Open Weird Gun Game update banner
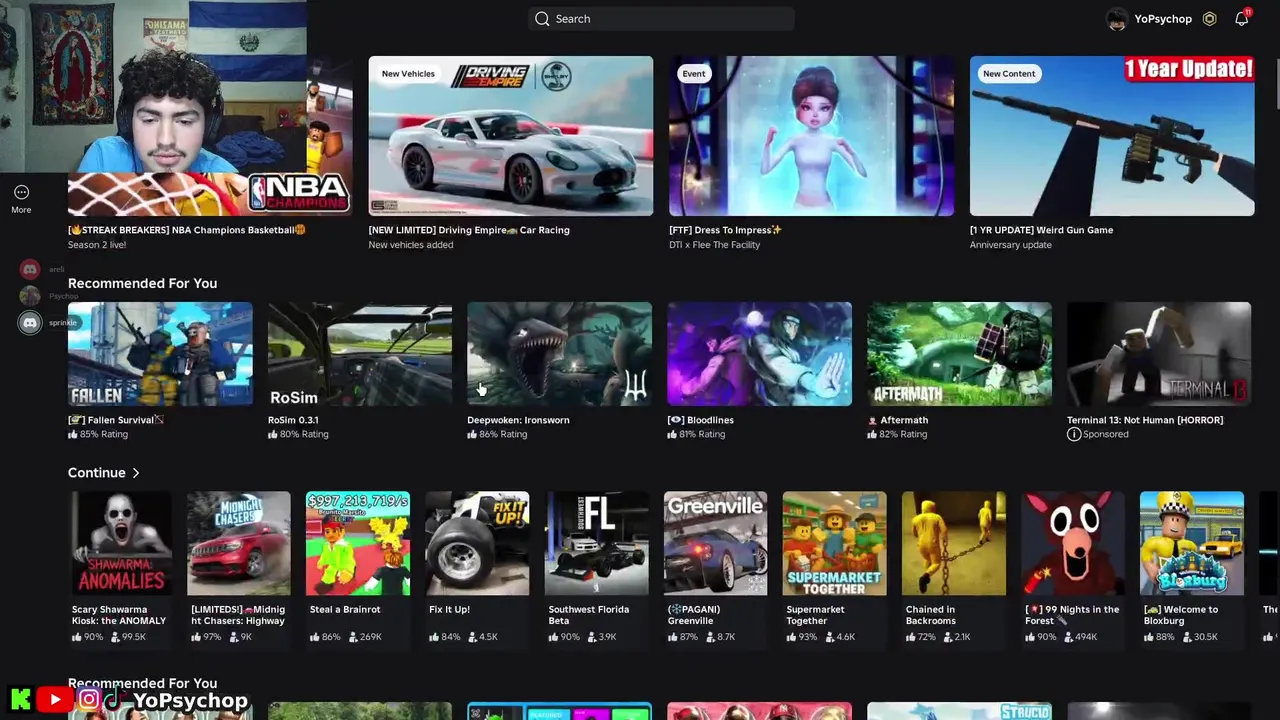 pos(1111,136)
